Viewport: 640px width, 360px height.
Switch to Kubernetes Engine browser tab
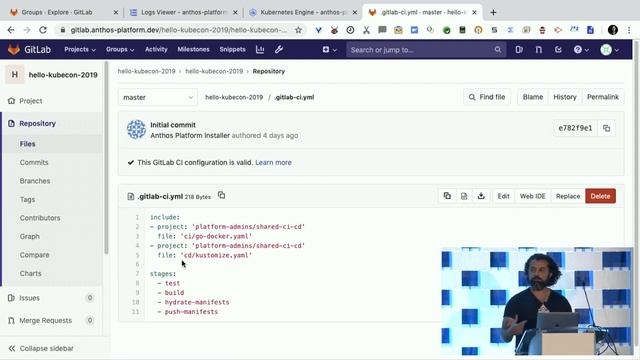pyautogui.click(x=303, y=12)
